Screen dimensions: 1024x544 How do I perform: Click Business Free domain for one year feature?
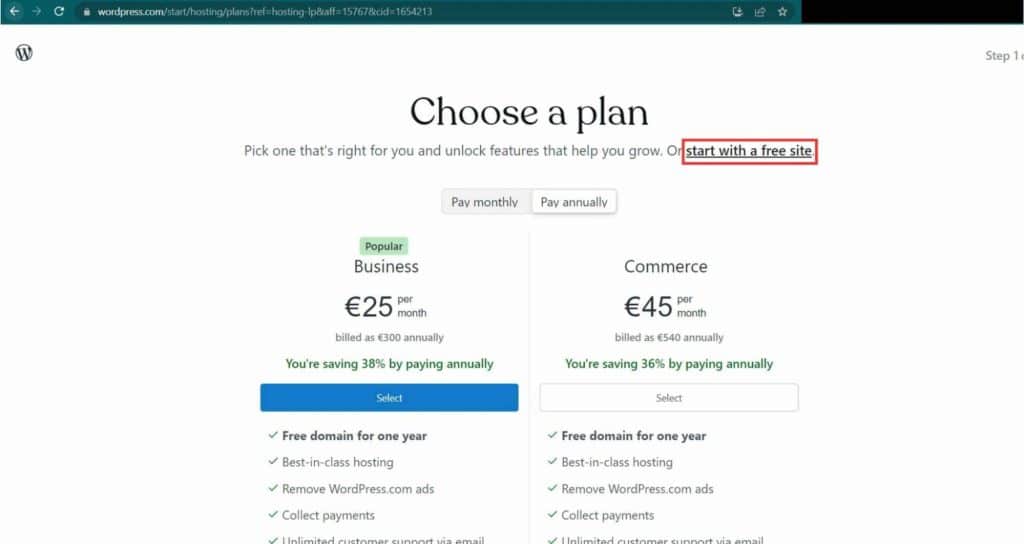pyautogui.click(x=354, y=436)
